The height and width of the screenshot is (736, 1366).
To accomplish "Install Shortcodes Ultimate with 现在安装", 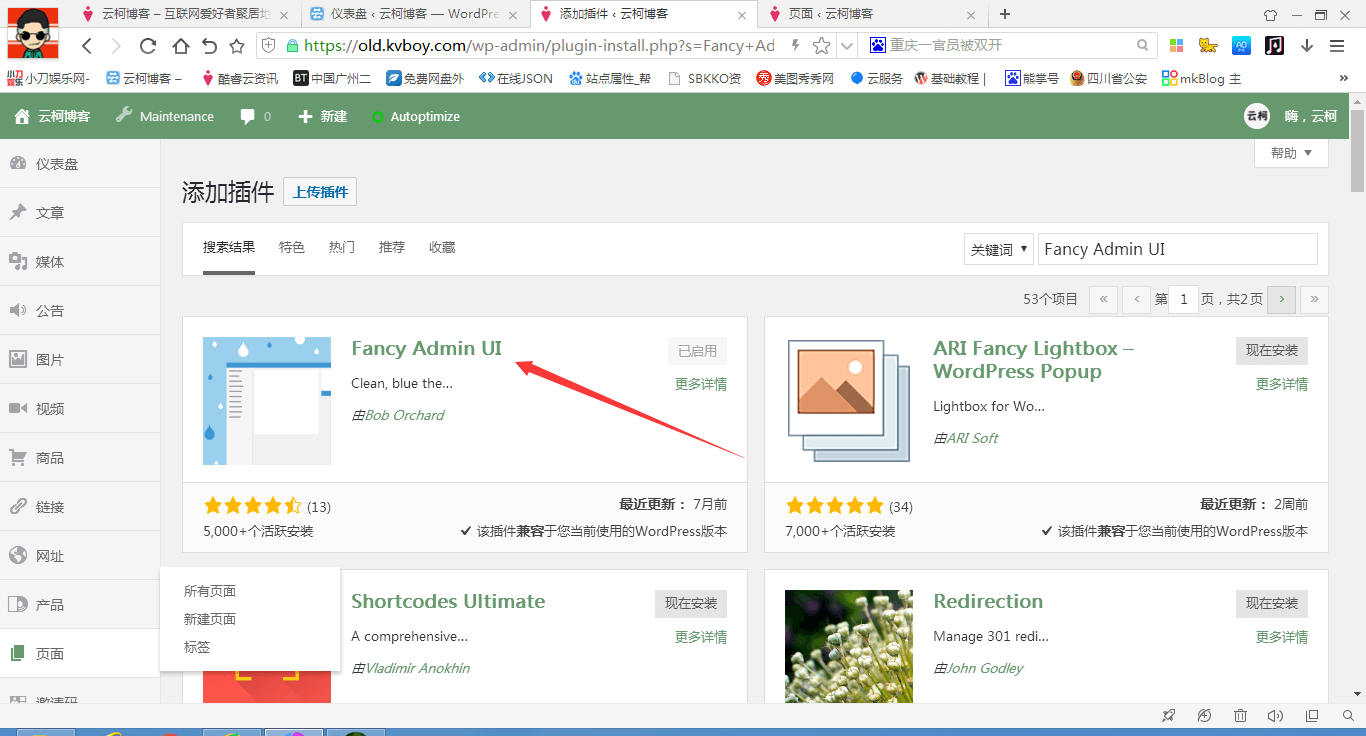I will point(691,604).
